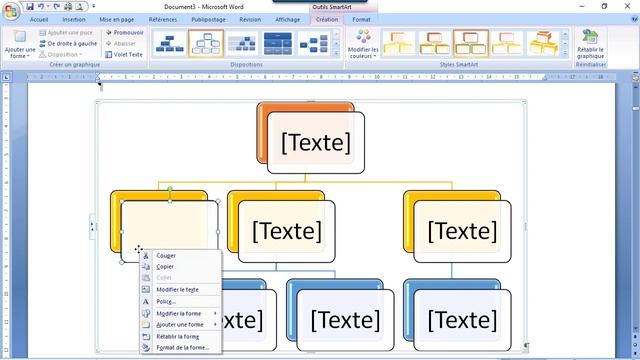Choose the third gray-banded hierarchy layout thumbnail
The height and width of the screenshot is (360, 640).
[x=242, y=43]
